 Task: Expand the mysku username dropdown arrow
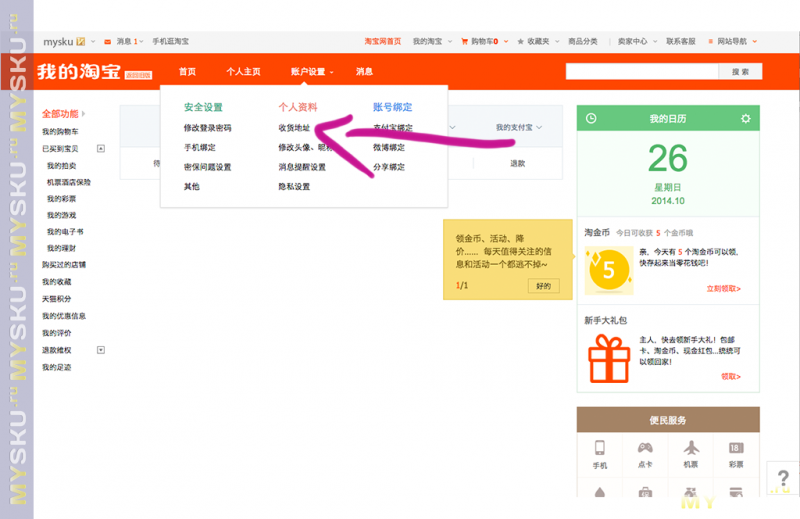93,41
